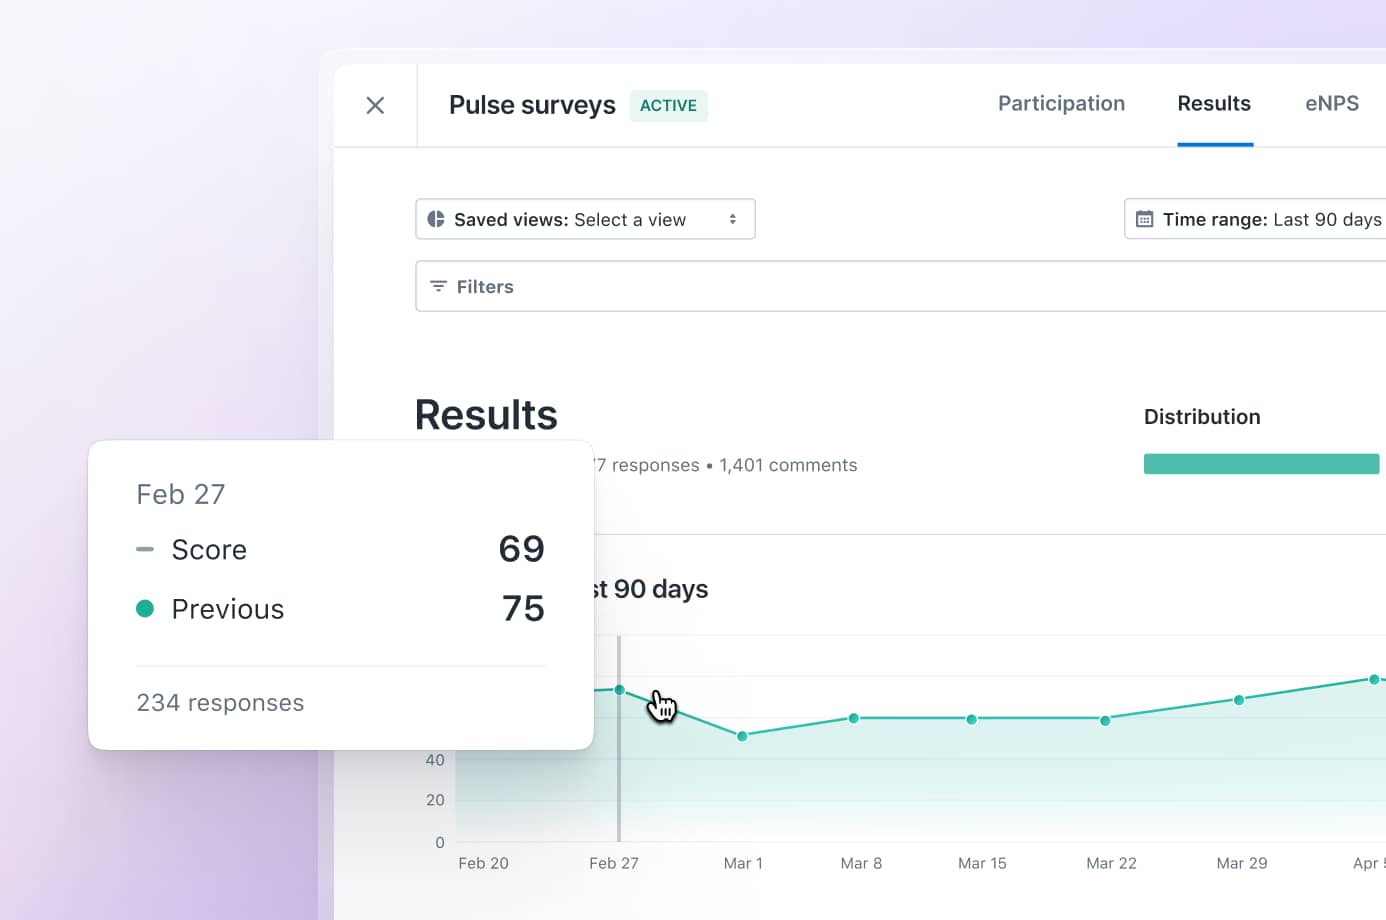The height and width of the screenshot is (920, 1386).
Task: Switch to the eNPS tab
Action: 1332,103
